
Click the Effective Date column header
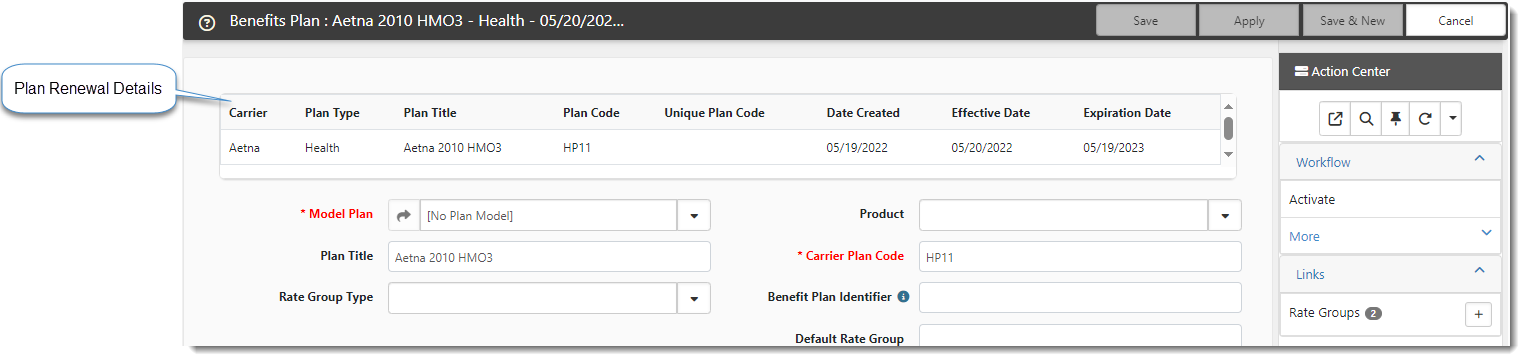coord(990,113)
